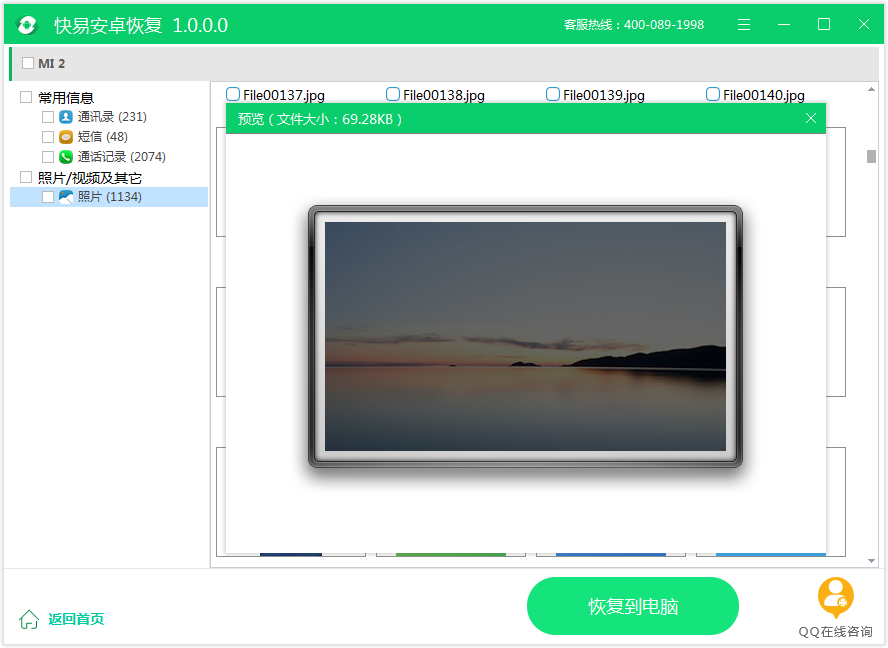The image size is (888, 648).
Task: Open 通讯录 (231) tree item
Action: click(112, 117)
